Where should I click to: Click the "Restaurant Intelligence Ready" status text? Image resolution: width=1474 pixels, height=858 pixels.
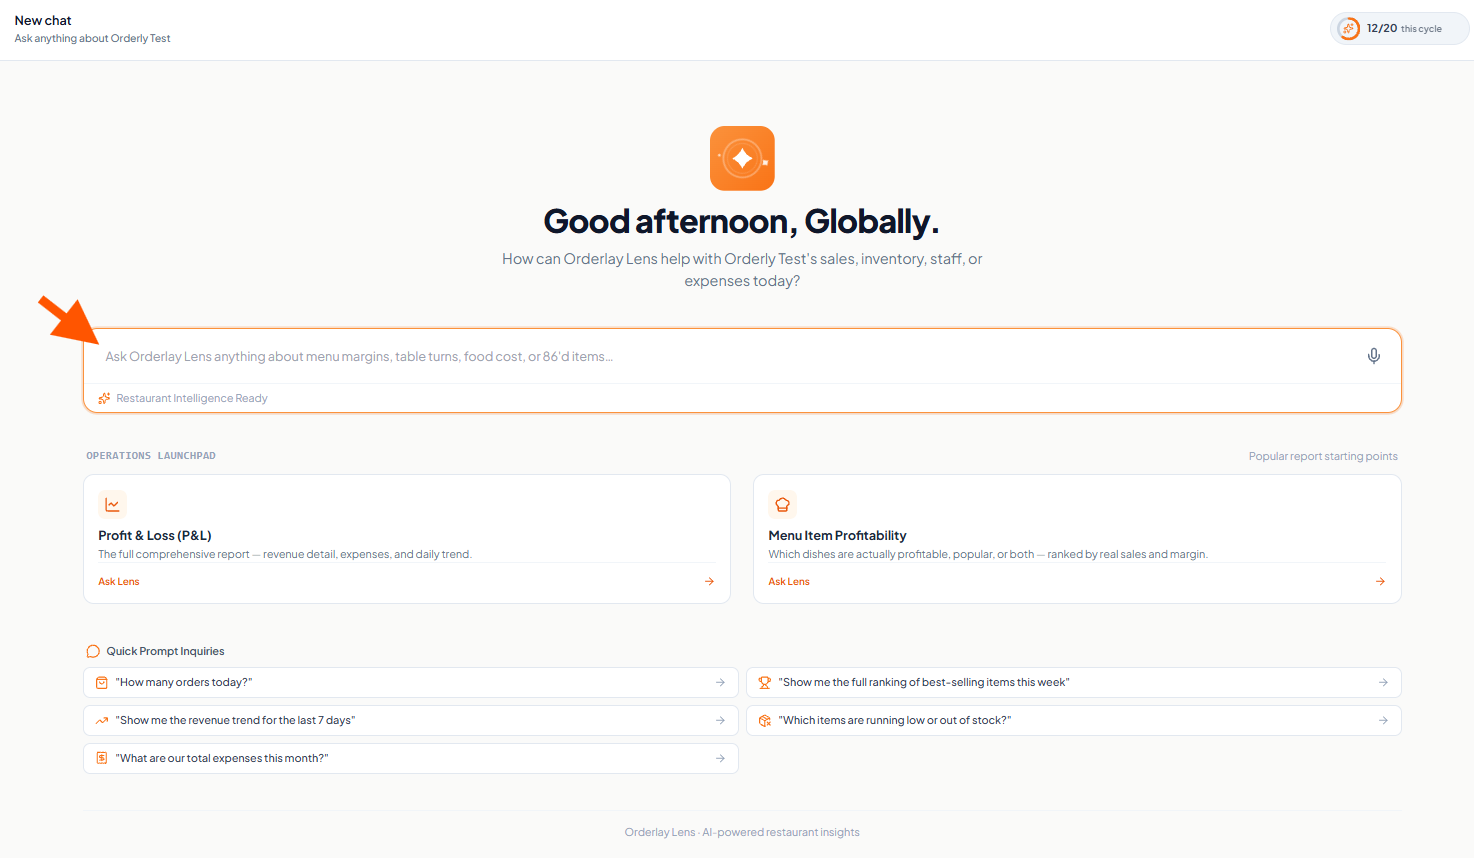pyautogui.click(x=192, y=399)
